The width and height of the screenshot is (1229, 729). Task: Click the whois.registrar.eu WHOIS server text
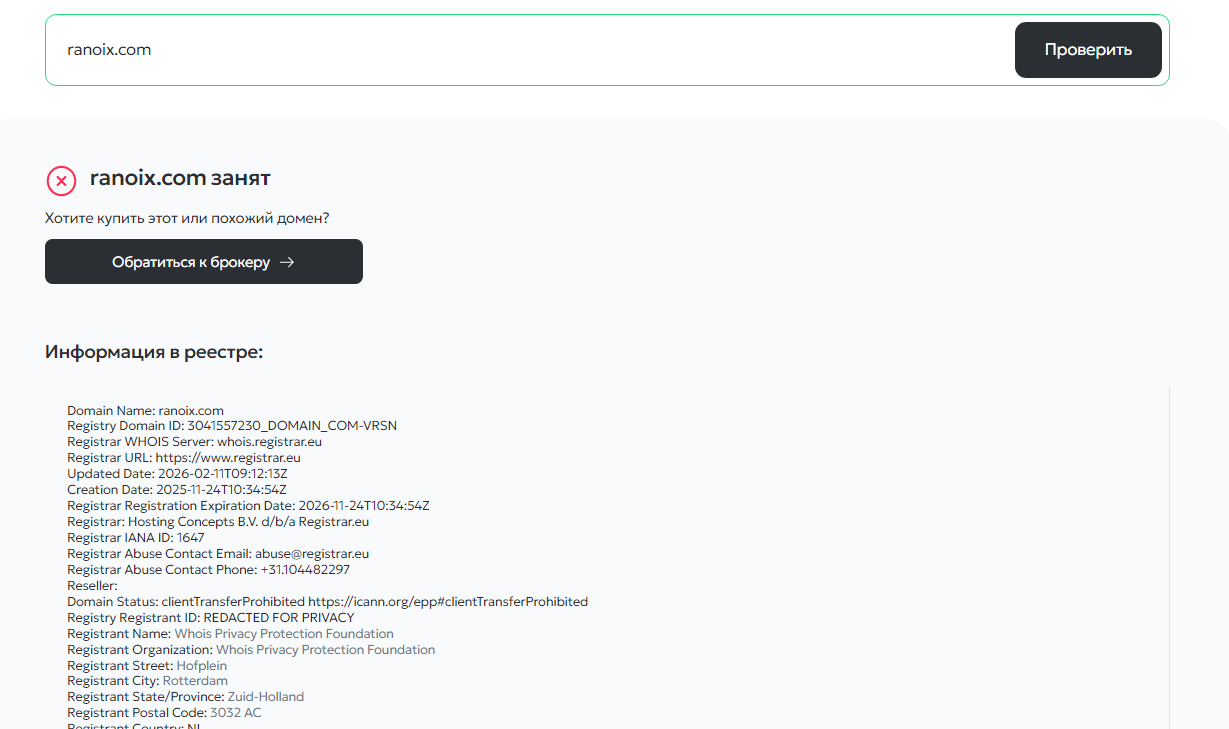[x=268, y=442]
